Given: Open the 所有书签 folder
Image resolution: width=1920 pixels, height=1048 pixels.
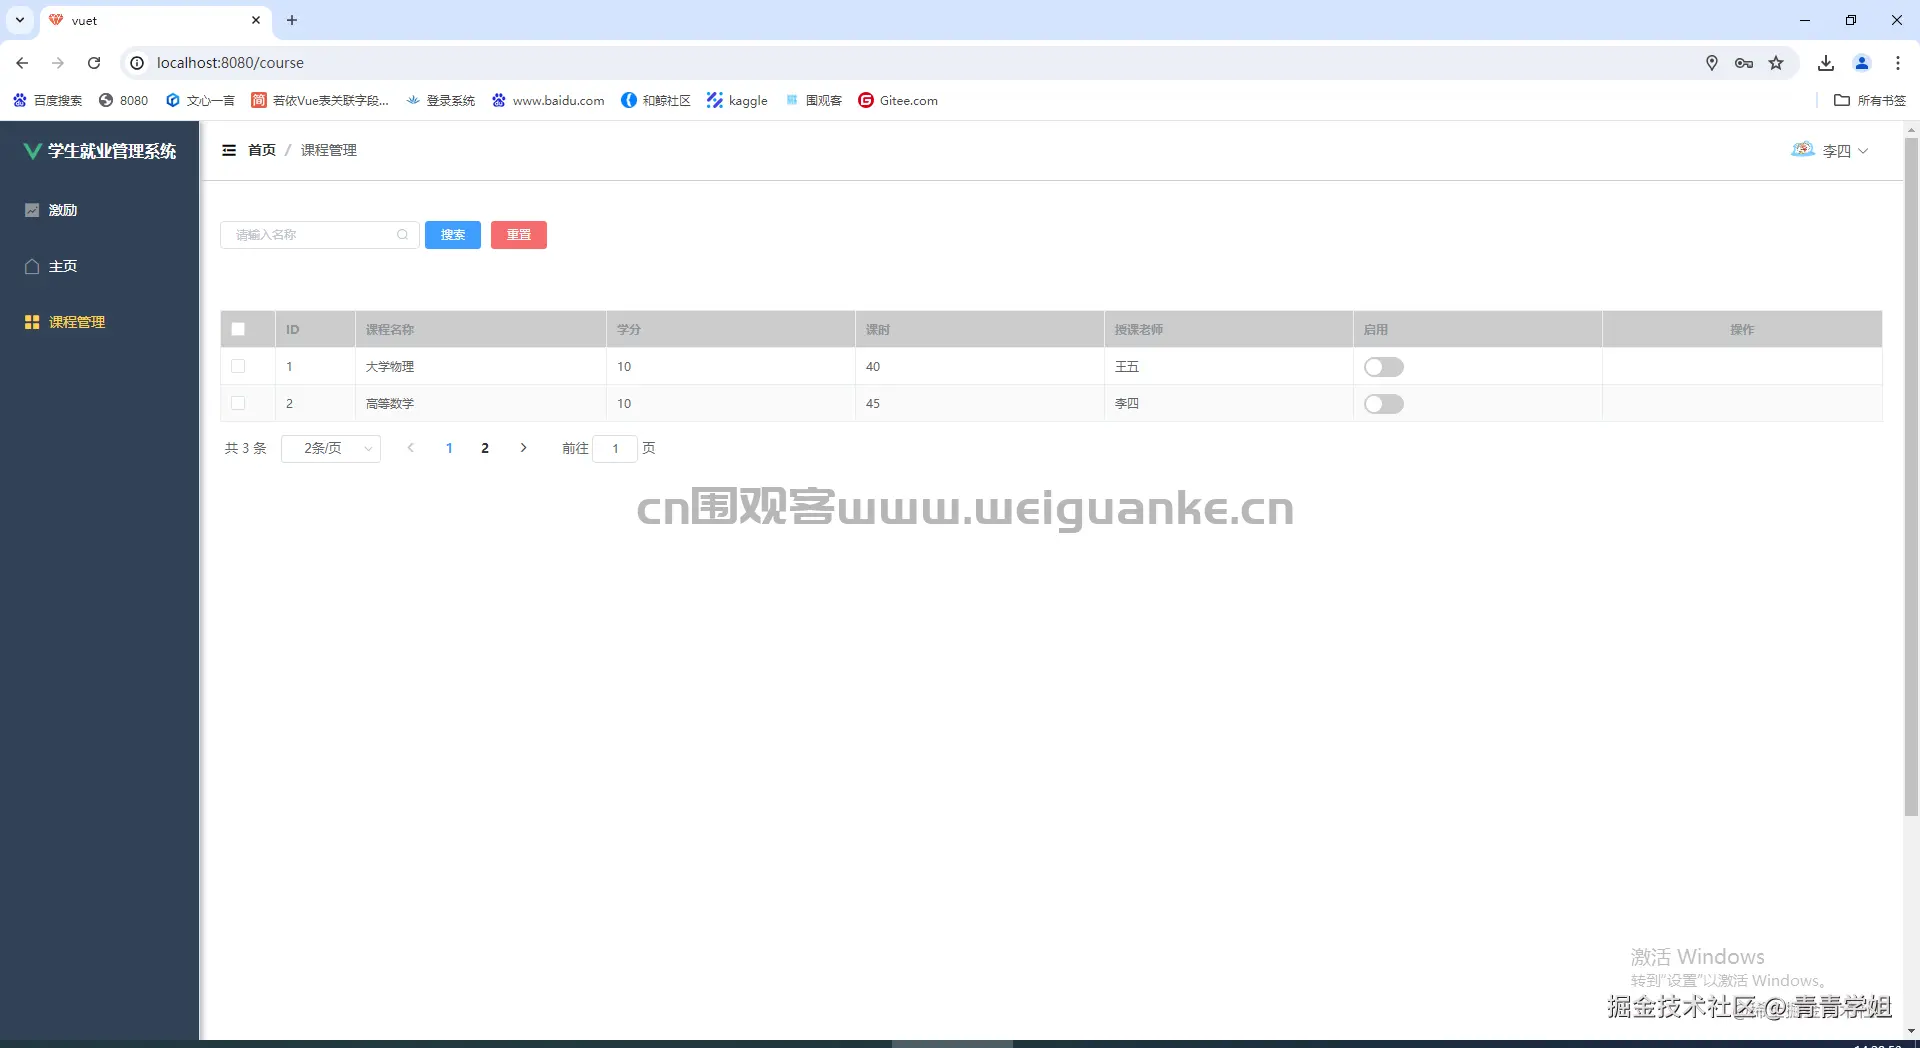Looking at the screenshot, I should (1870, 100).
